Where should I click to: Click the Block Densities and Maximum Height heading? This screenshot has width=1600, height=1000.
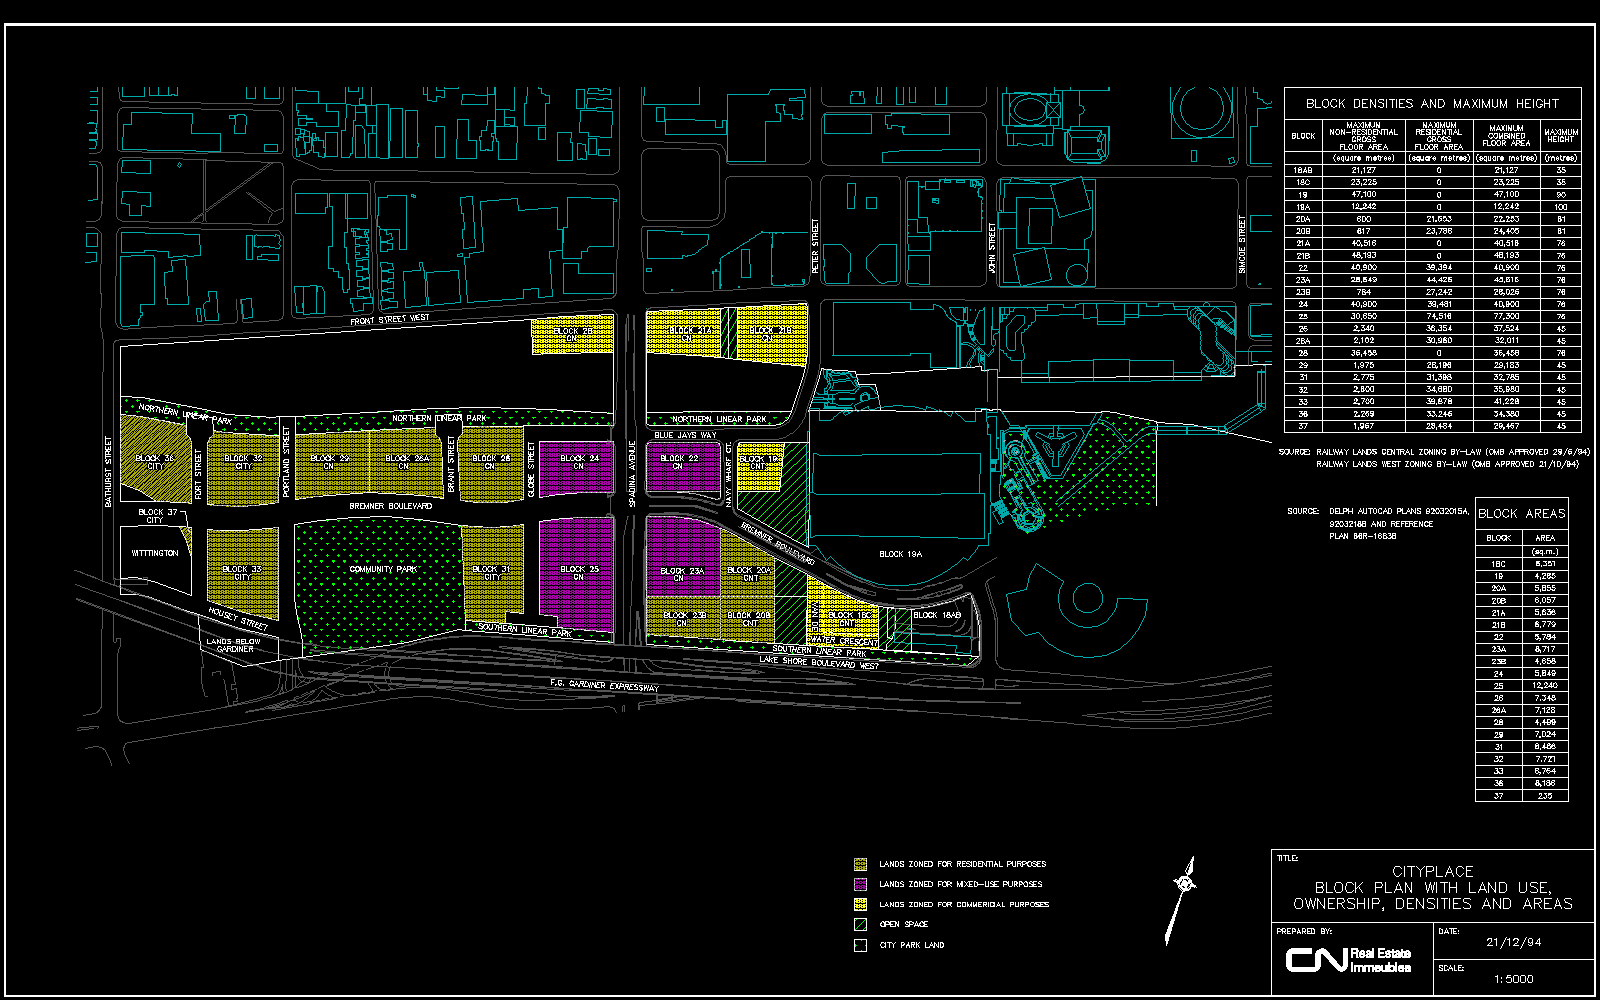tap(1432, 103)
